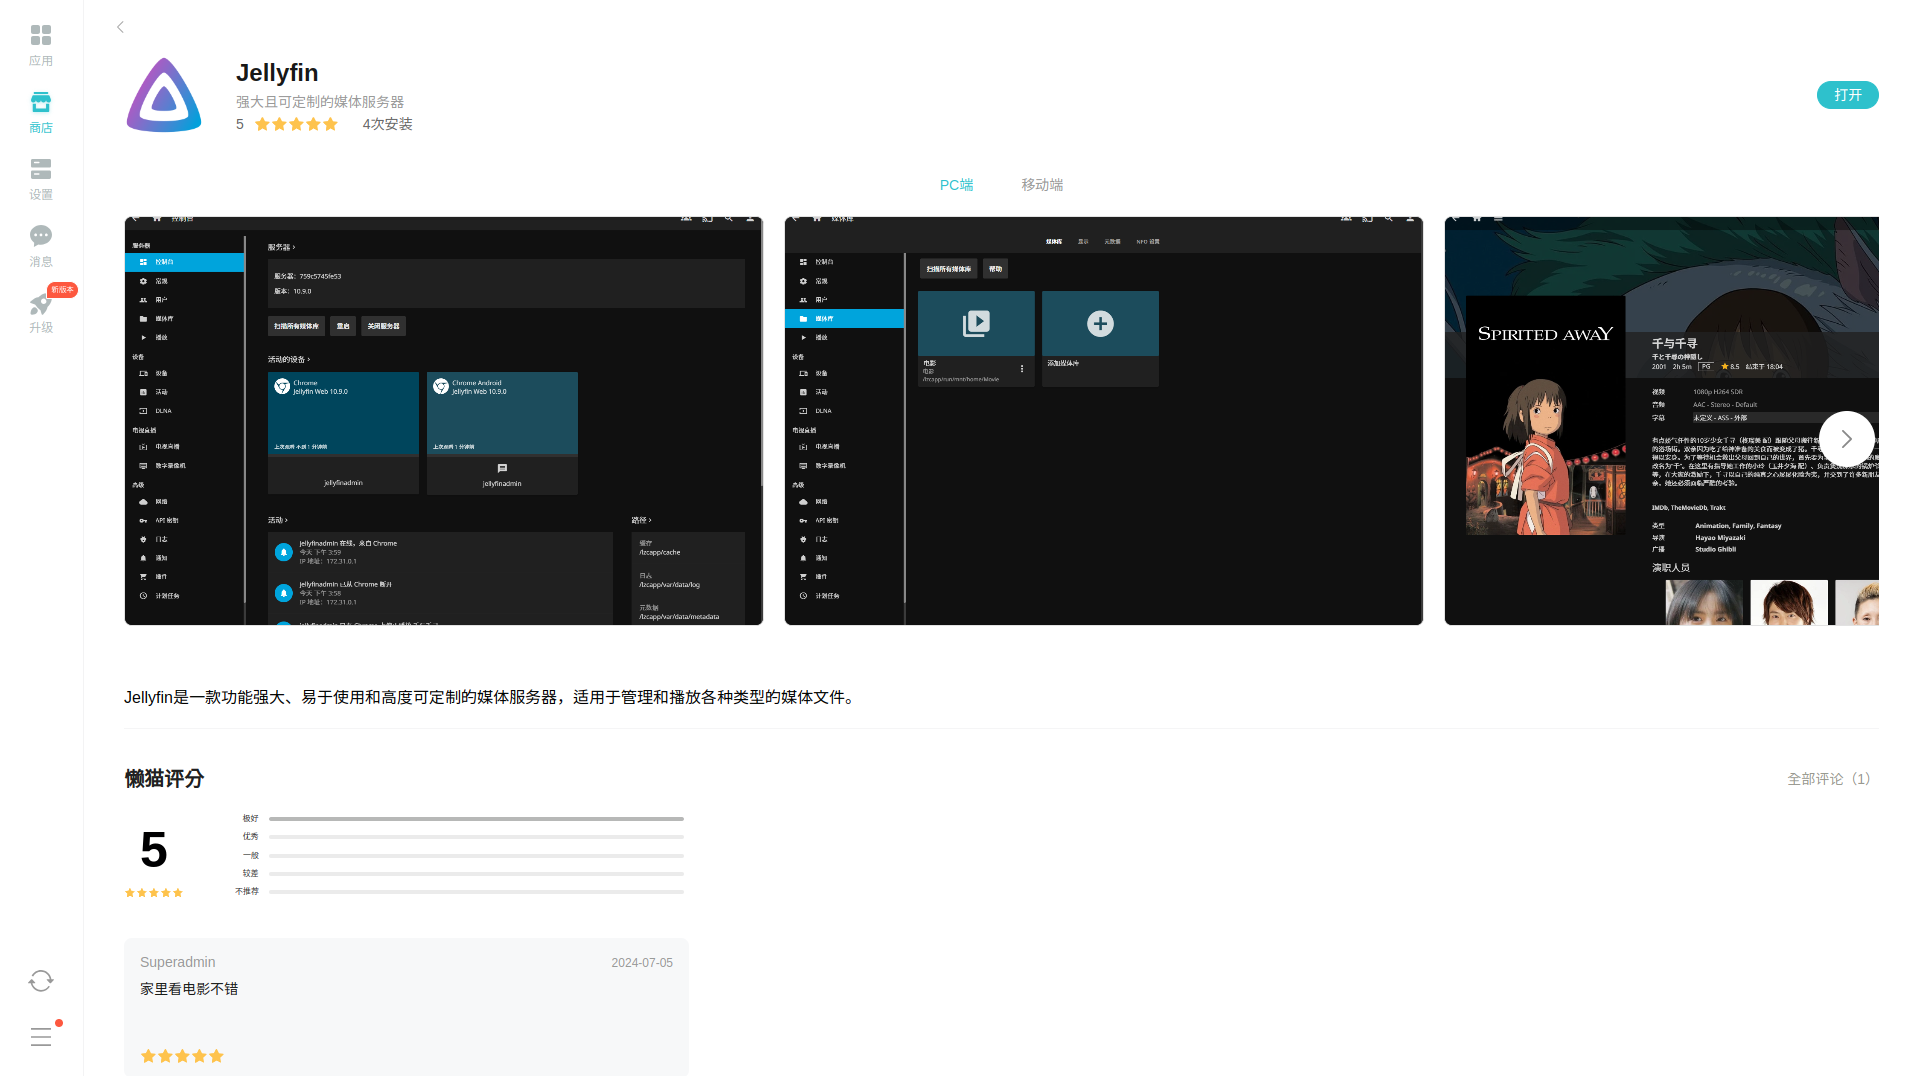The height and width of the screenshot is (1076, 1916).
Task: Click the Jellyfin app logo
Action: [x=164, y=95]
